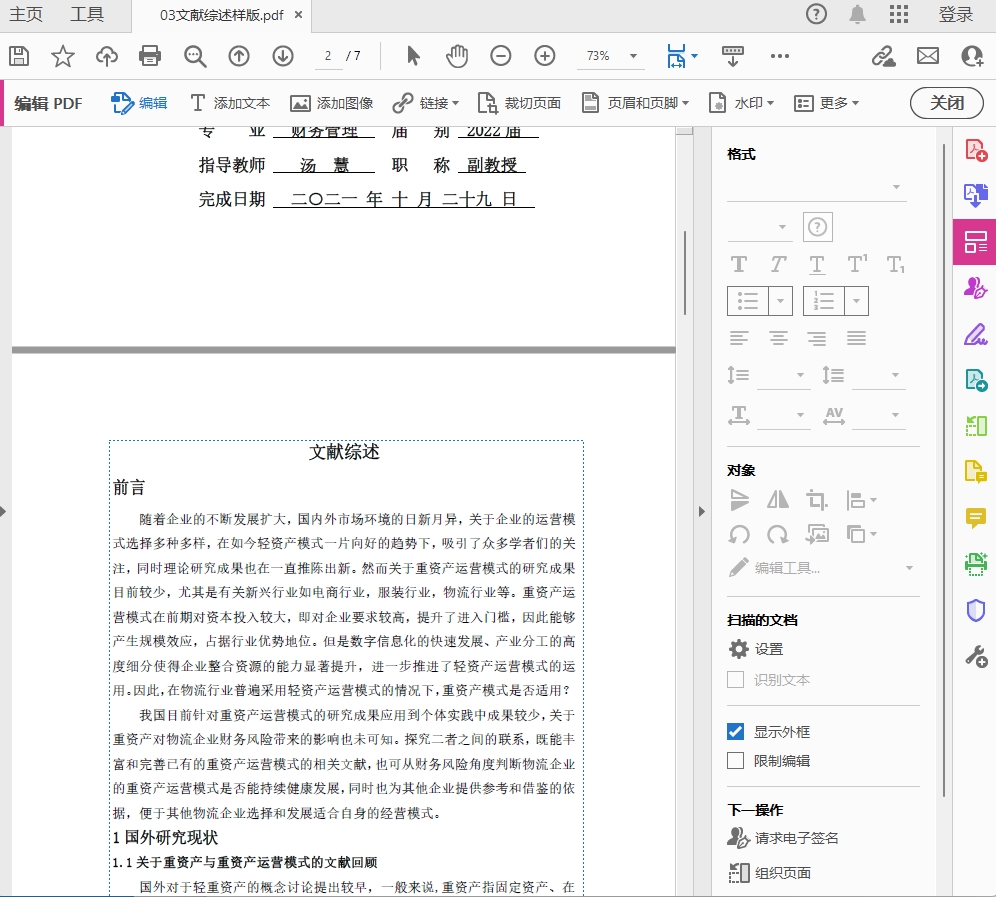Open the 工具 tab
Viewport: 996px width, 897px height.
(x=87, y=14)
